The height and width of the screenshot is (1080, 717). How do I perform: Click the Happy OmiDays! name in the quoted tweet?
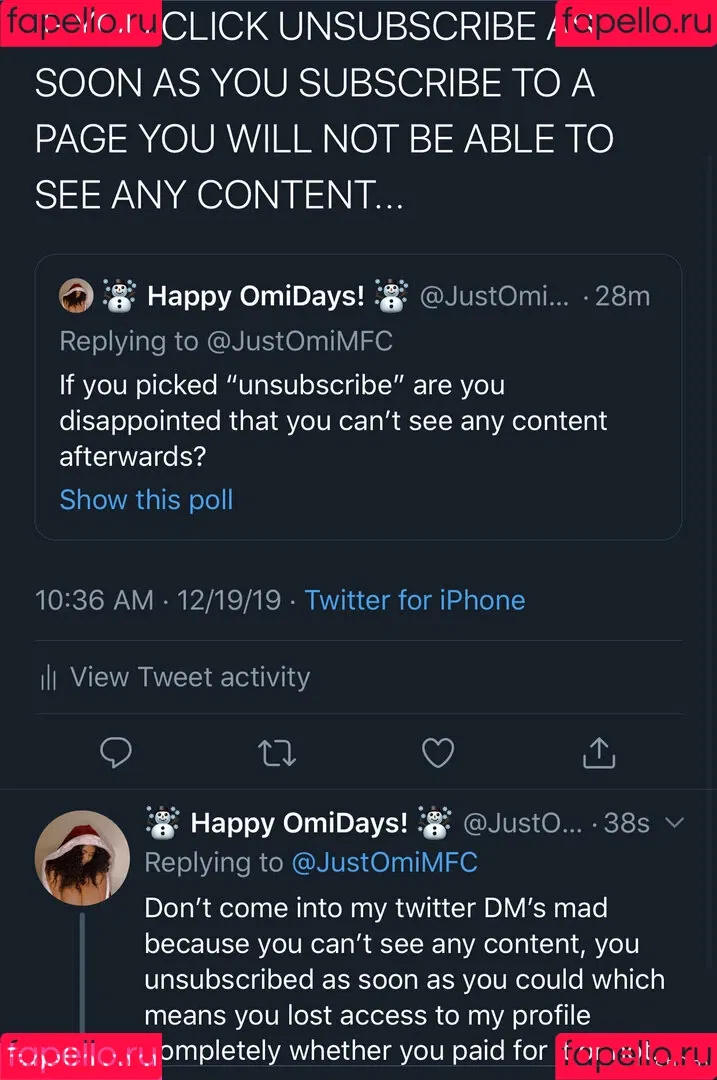tap(256, 296)
